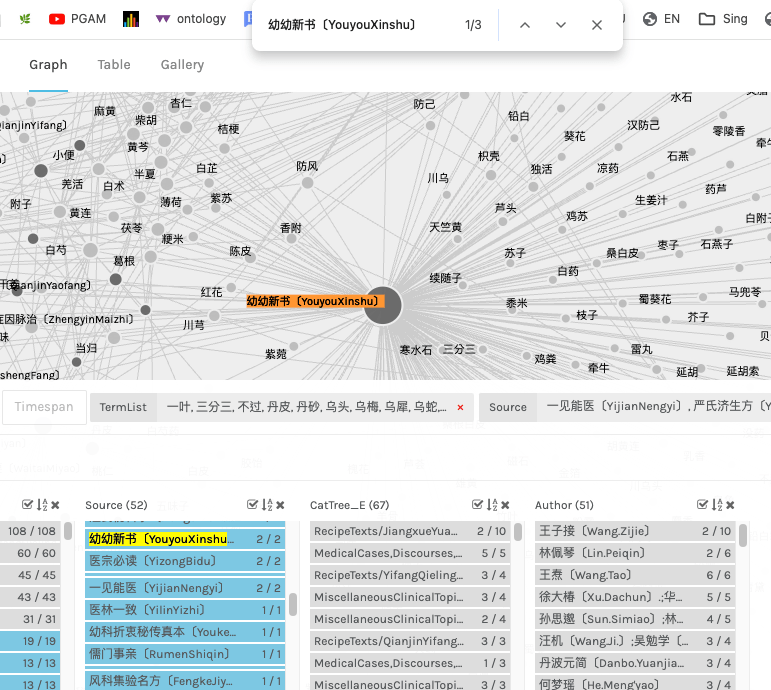Go to previous find result

[x=525, y=25]
